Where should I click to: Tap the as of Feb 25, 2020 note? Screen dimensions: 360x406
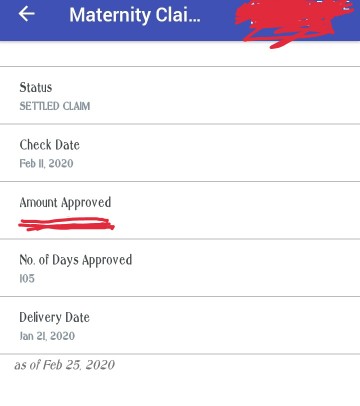point(65,365)
